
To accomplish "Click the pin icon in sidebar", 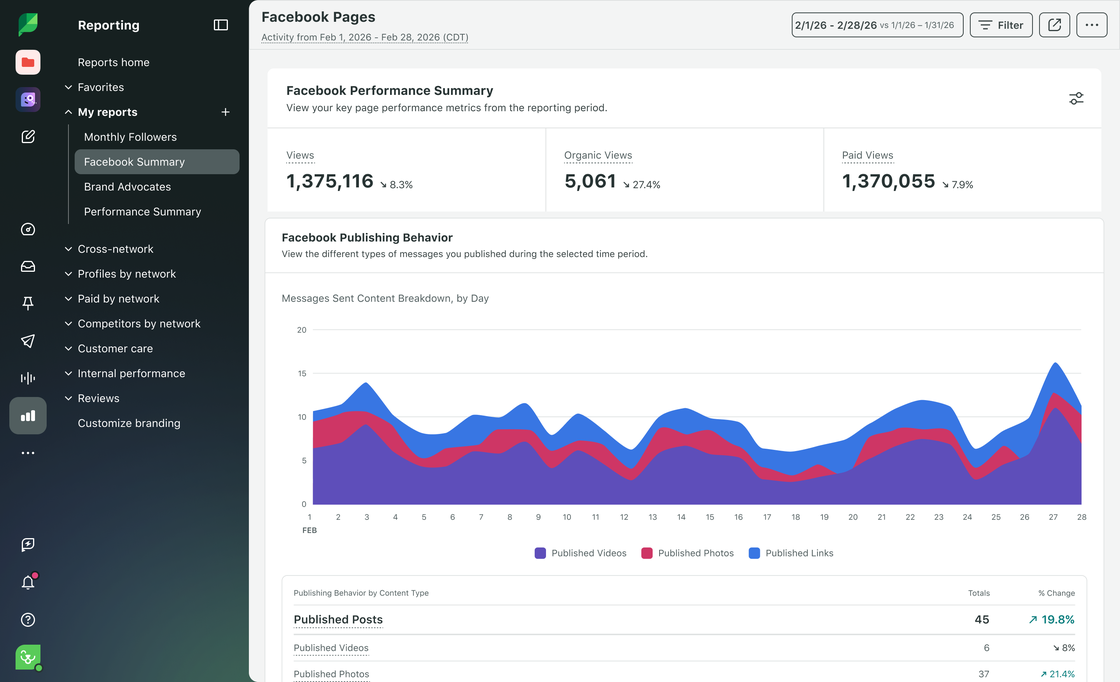I will click(x=28, y=304).
